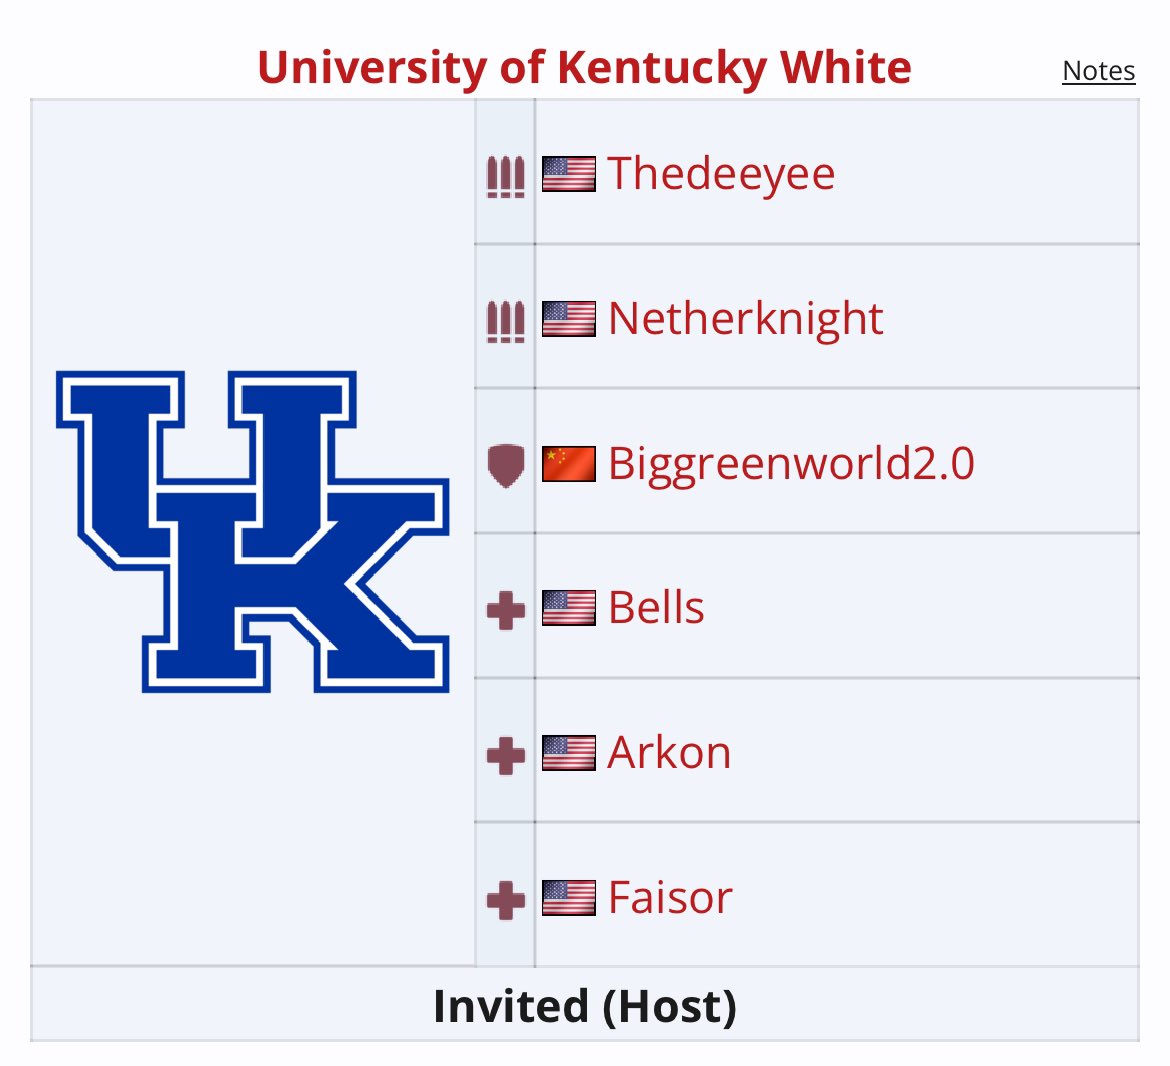Click the damage role icon beside Netherknight
This screenshot has height=1066, width=1170.
pos(505,322)
